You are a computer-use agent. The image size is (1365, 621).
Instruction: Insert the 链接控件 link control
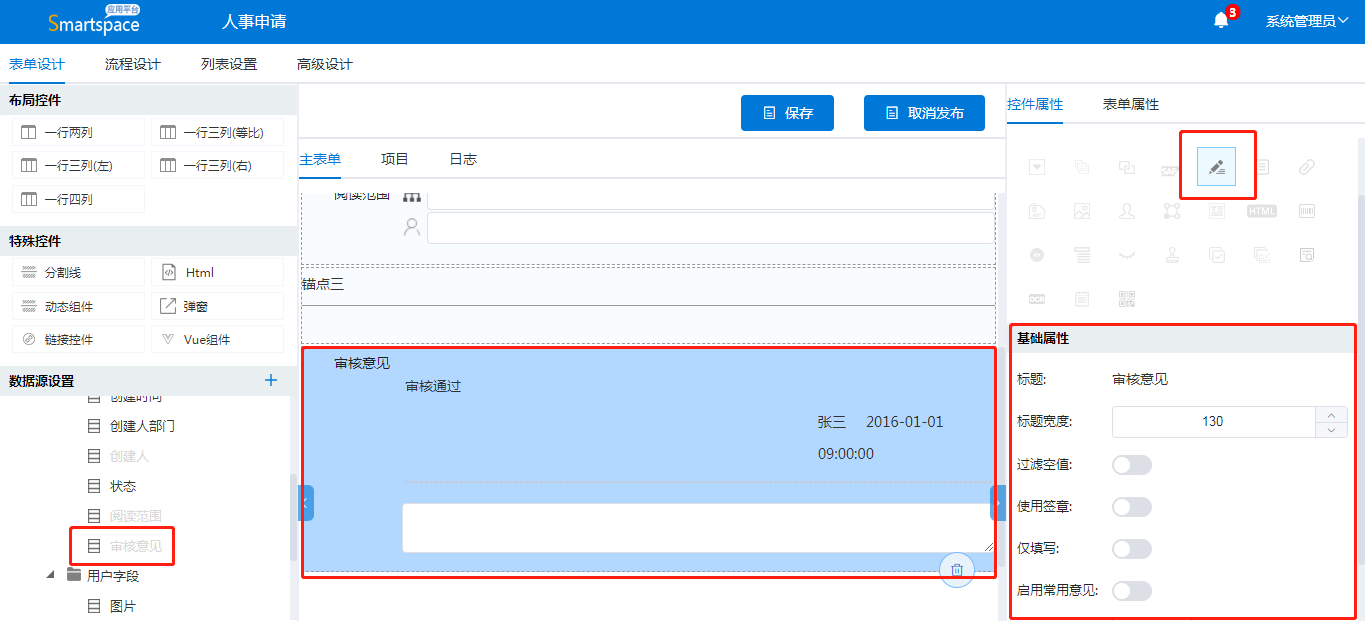coord(79,339)
